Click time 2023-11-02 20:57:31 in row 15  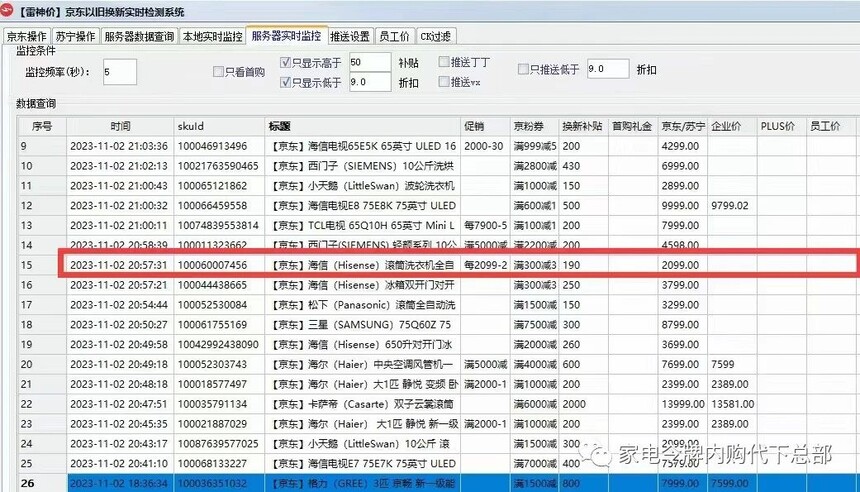(118, 265)
